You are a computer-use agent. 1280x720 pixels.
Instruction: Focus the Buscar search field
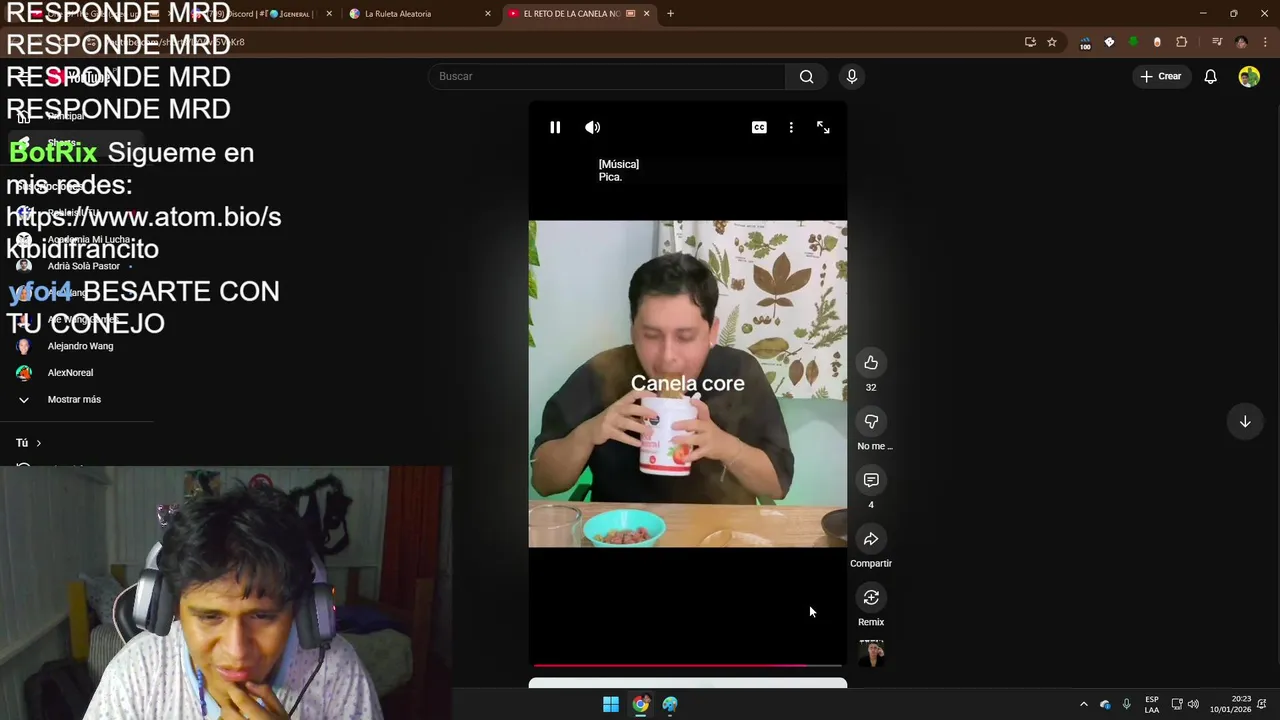pyautogui.click(x=607, y=76)
